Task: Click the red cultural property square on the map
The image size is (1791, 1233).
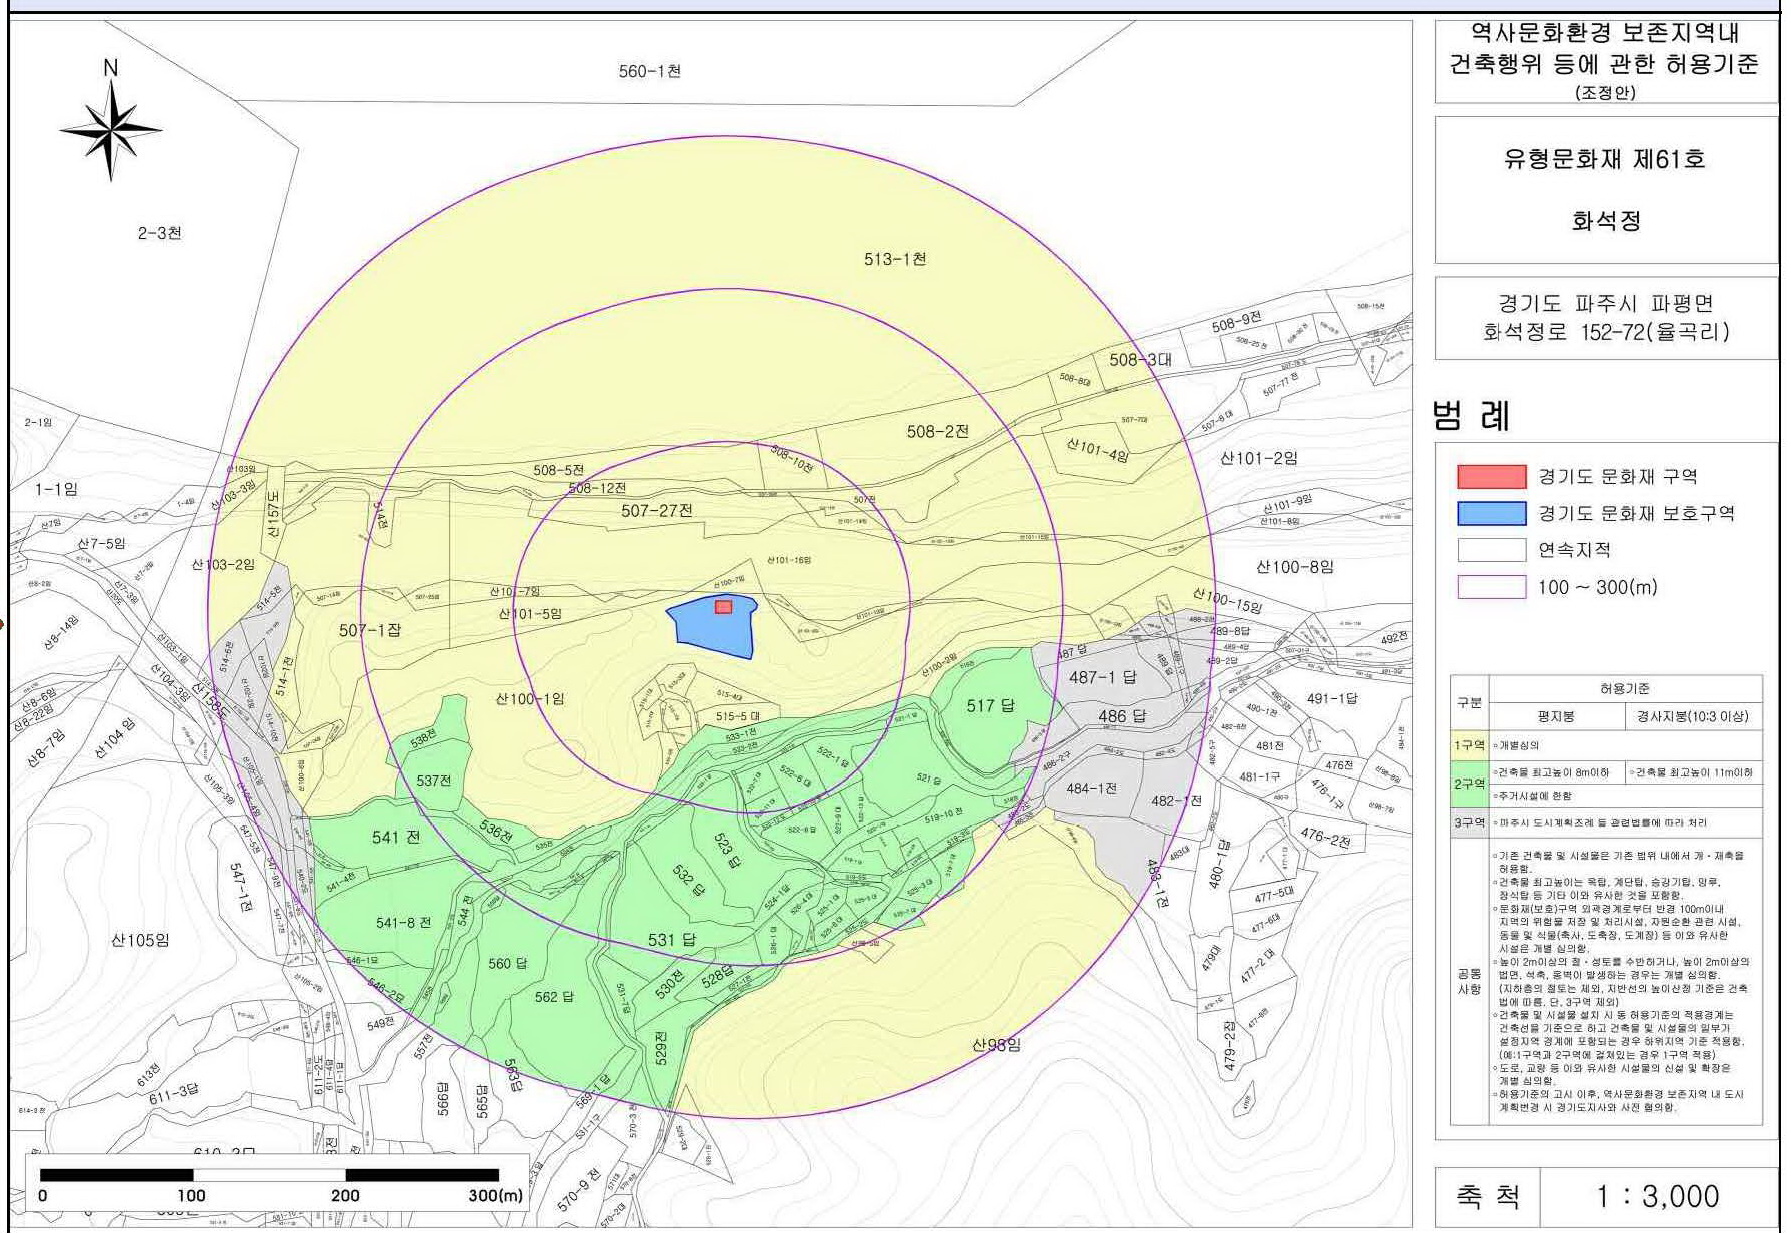Action: 723,607
